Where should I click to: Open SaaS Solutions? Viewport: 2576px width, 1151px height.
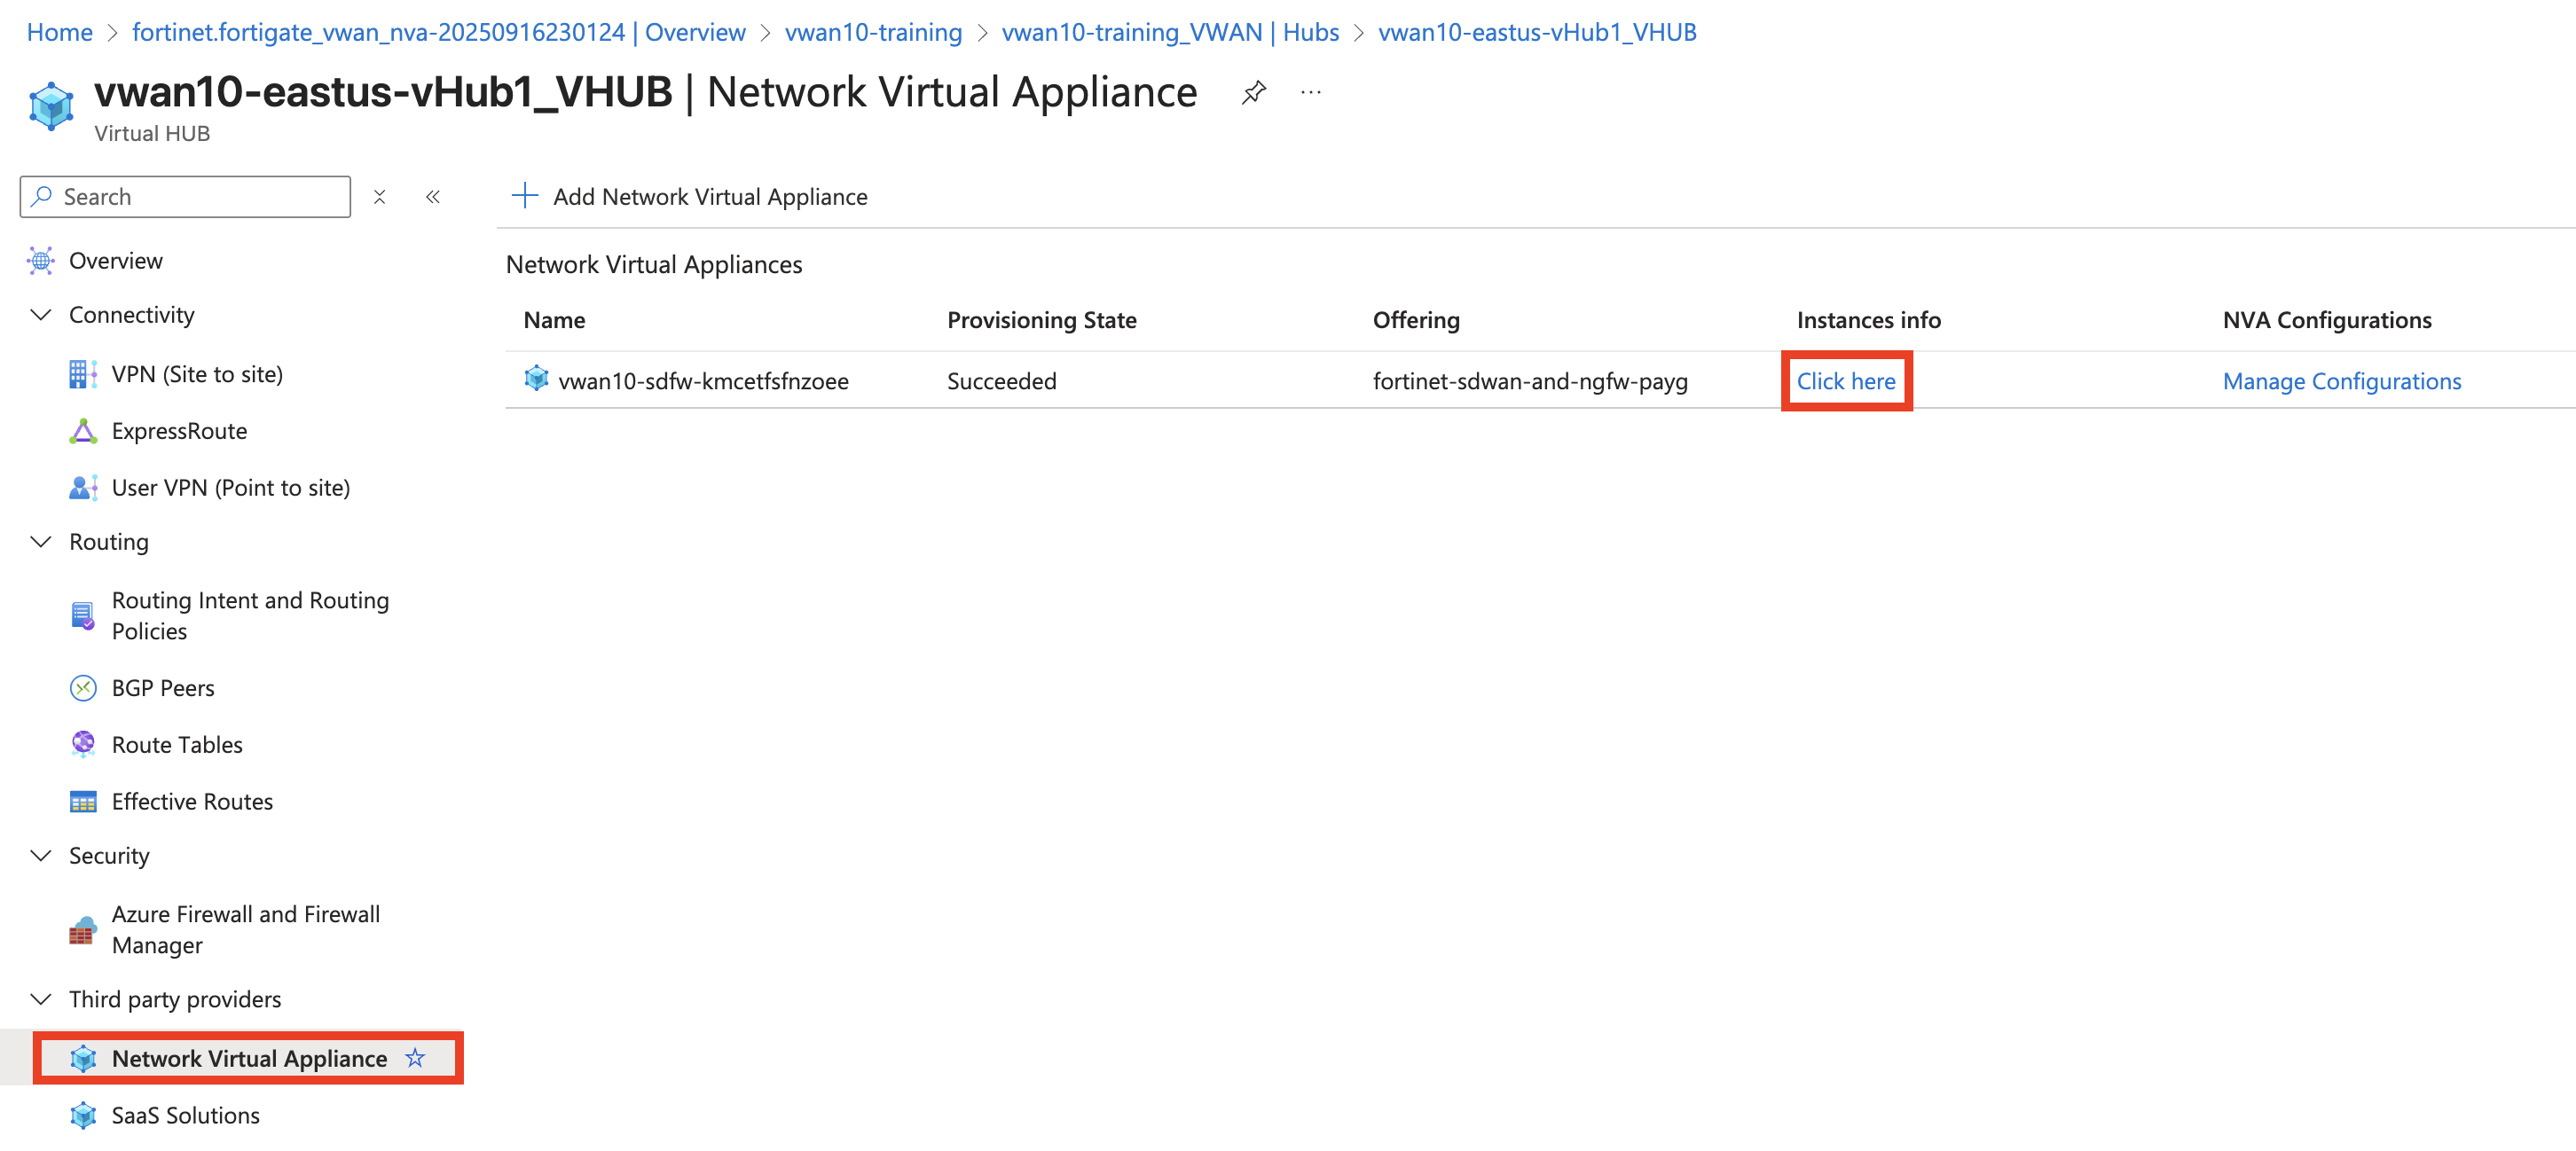click(185, 1116)
